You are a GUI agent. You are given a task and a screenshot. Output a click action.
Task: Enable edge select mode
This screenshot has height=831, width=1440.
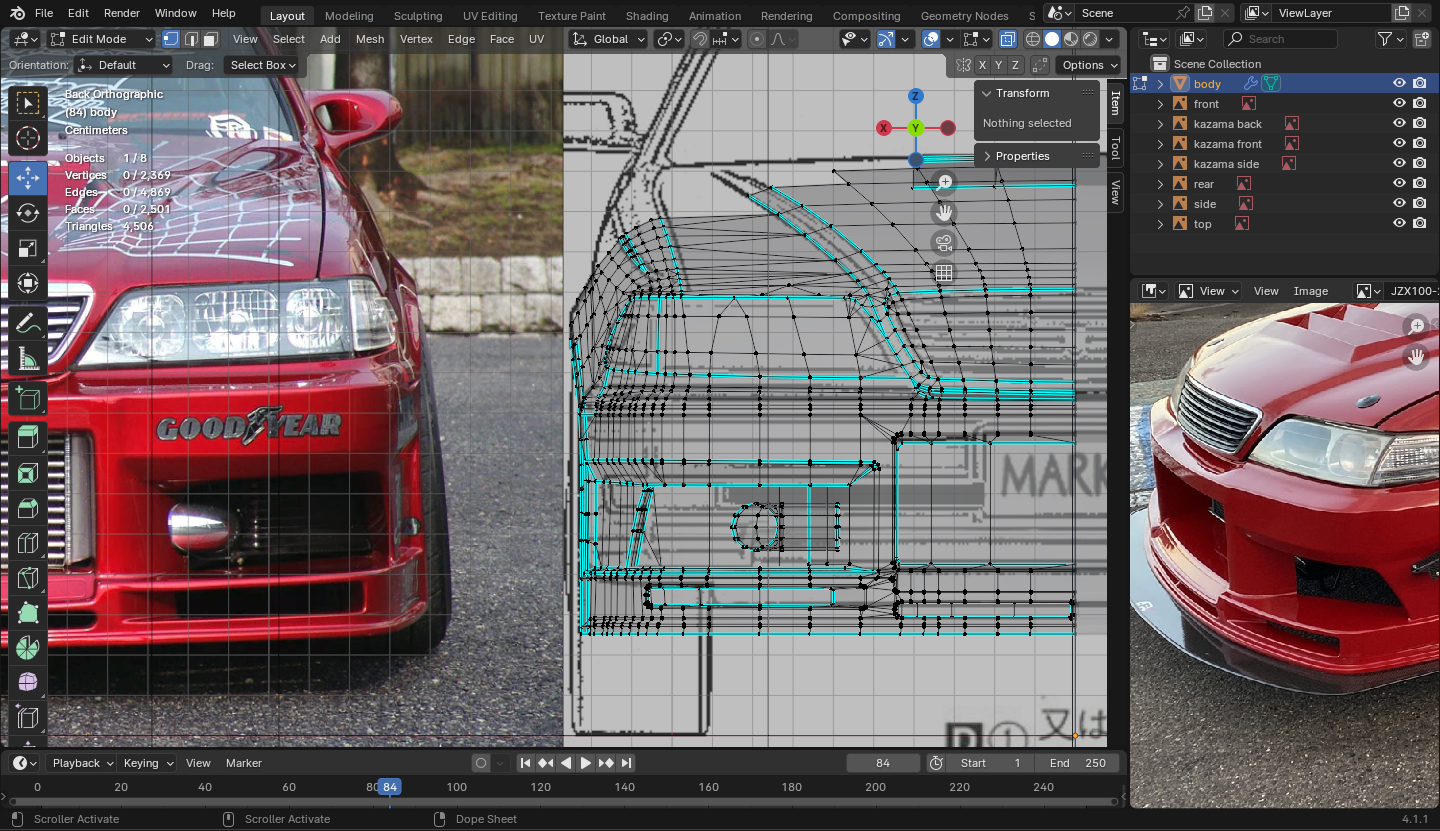pos(191,39)
